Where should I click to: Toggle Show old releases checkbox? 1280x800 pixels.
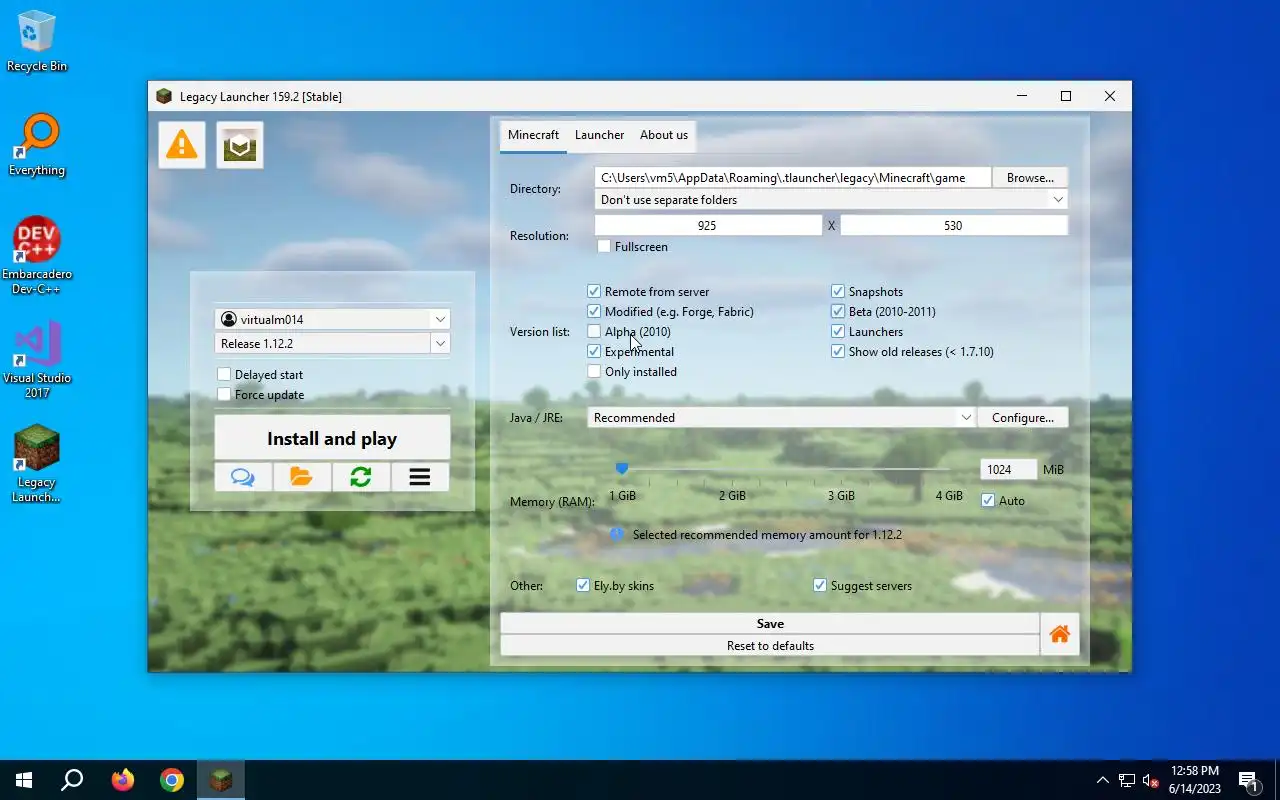pos(838,351)
